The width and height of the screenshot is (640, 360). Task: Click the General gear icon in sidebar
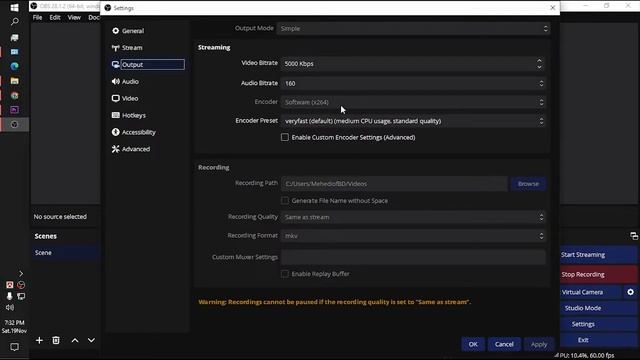116,31
